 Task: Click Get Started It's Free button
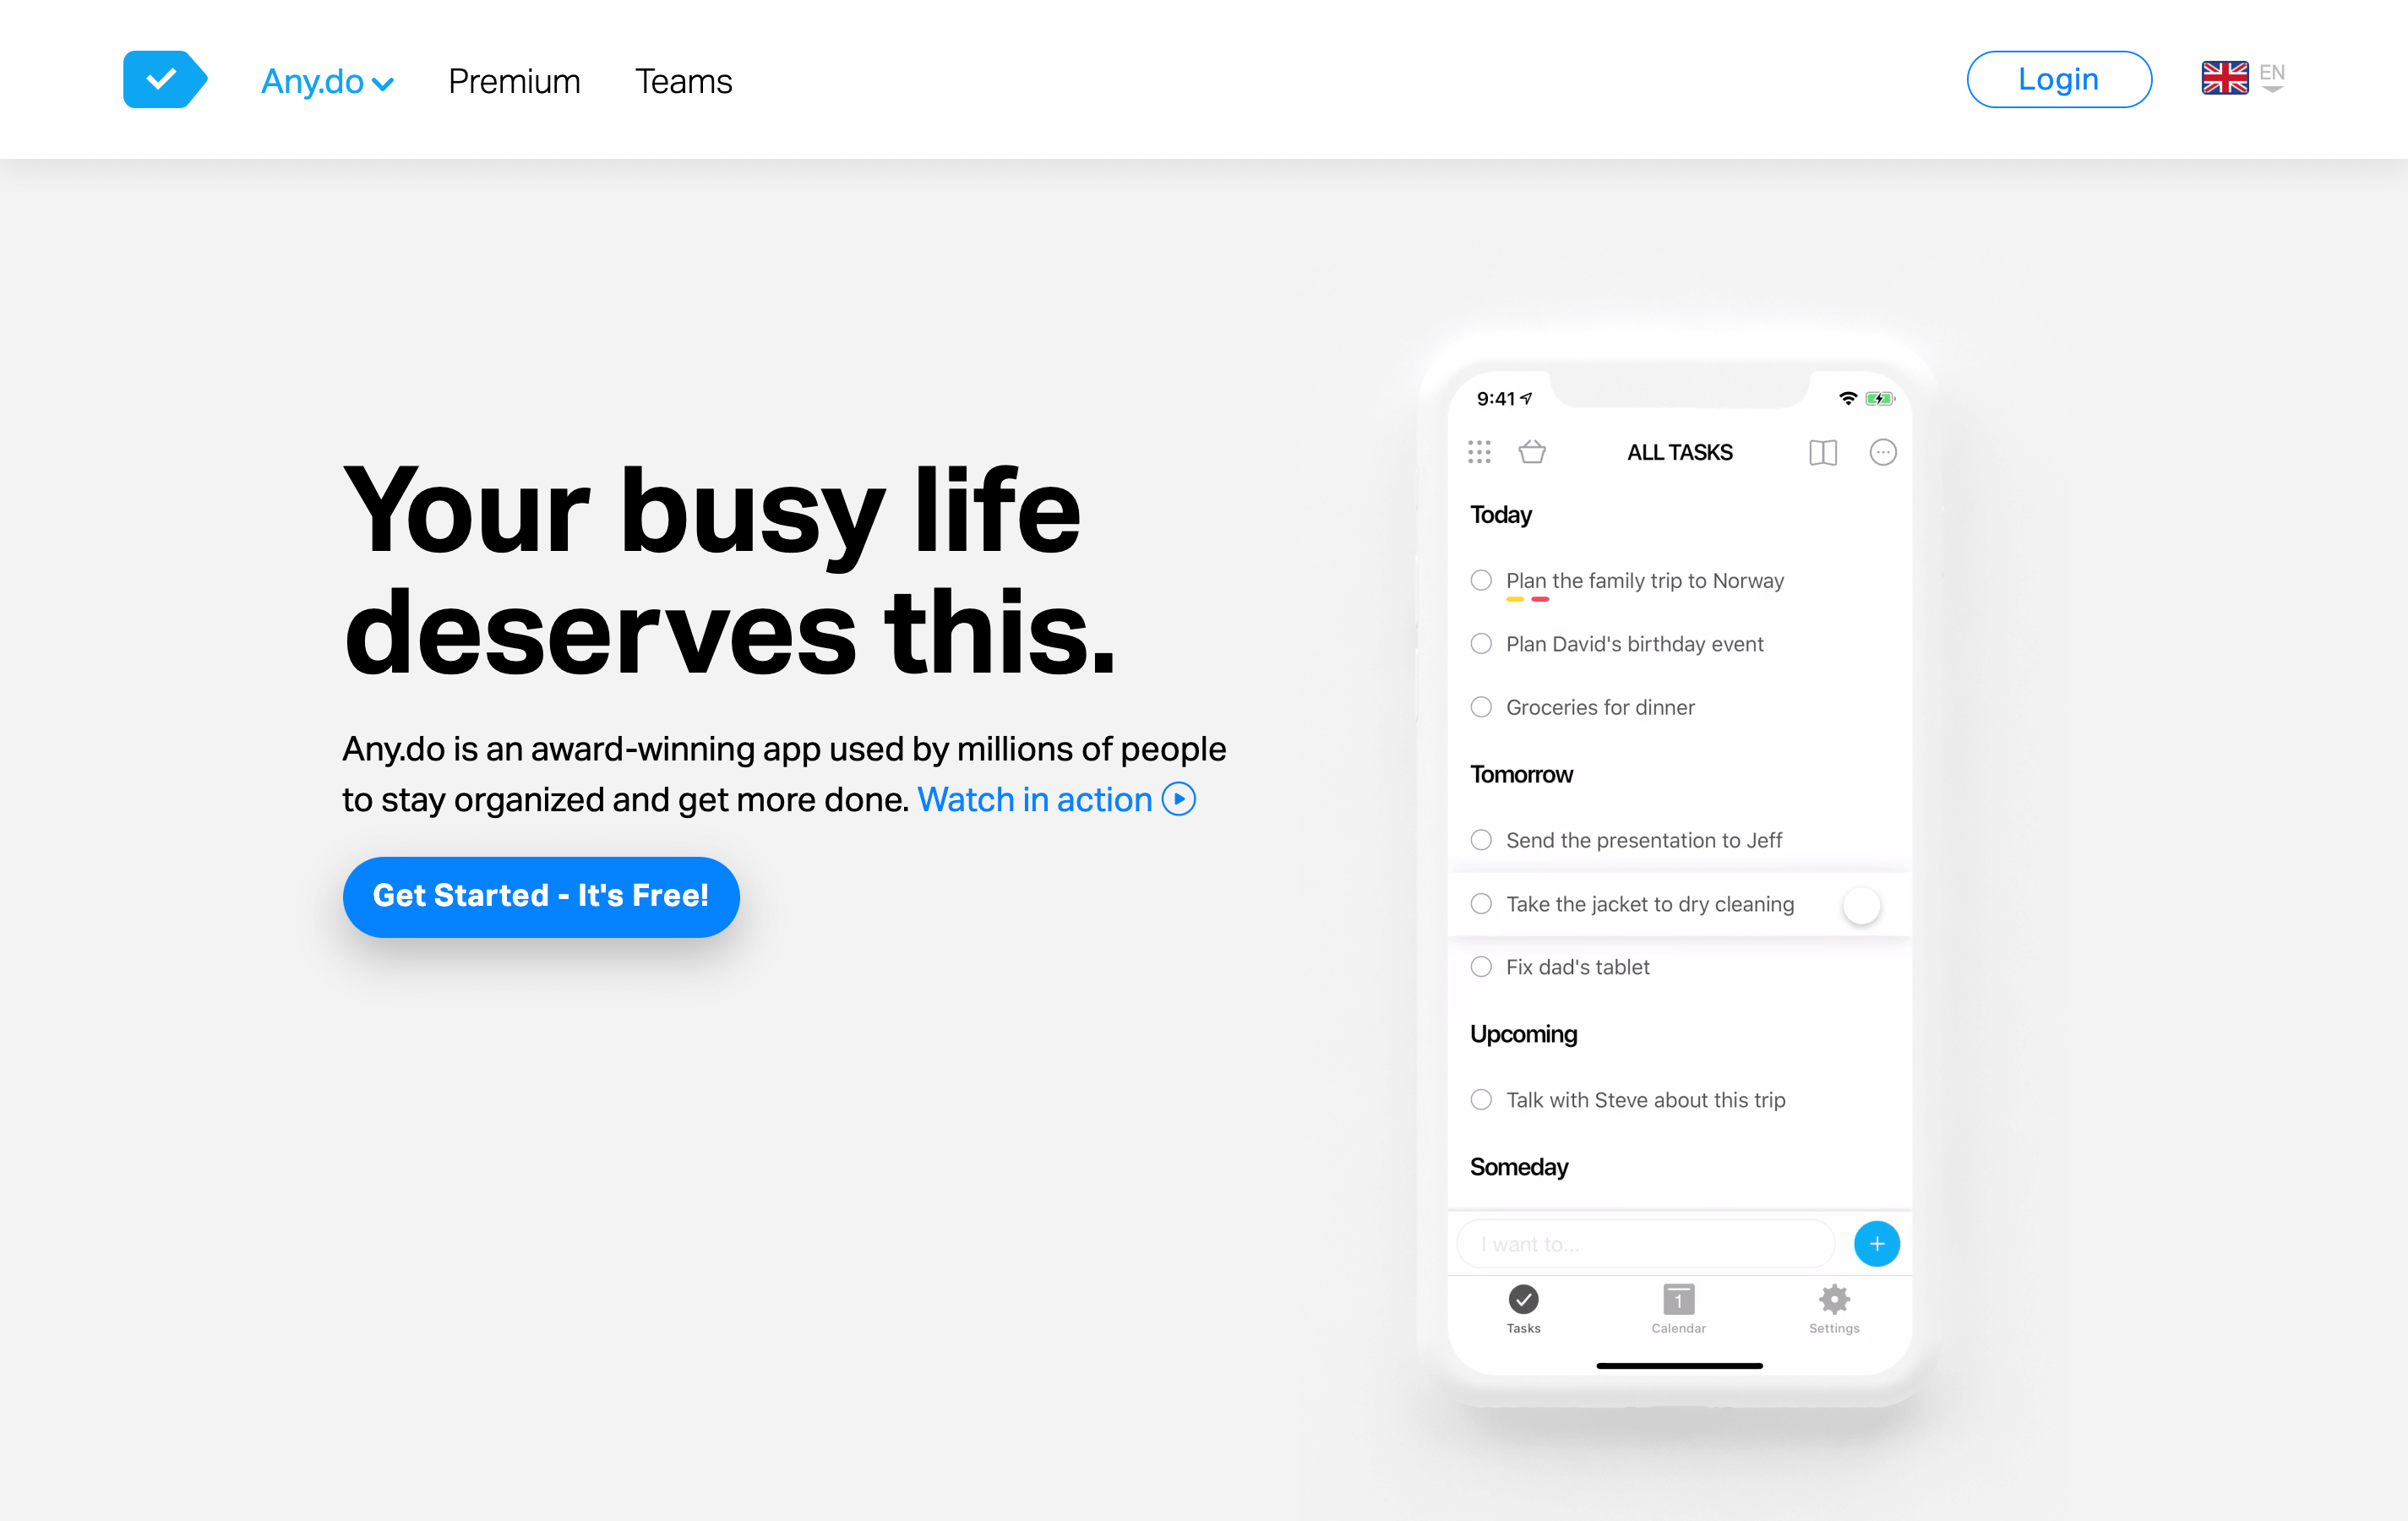pyautogui.click(x=541, y=896)
